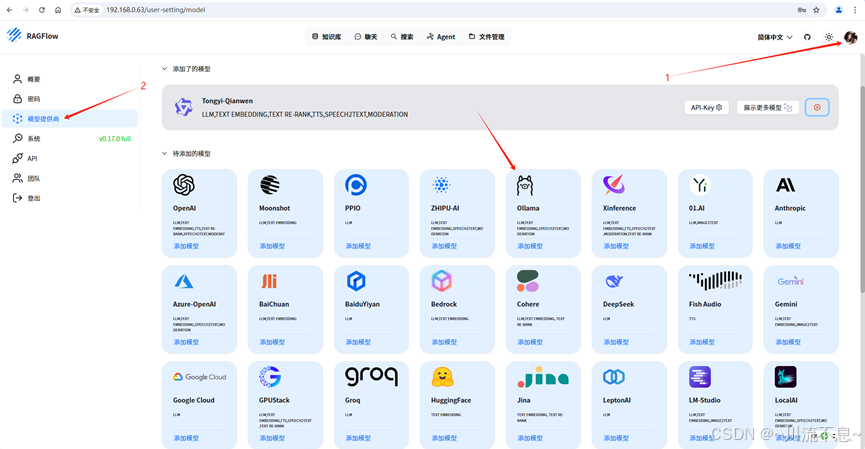865x449 pixels.
Task: Open the GitHub icon in header
Action: point(807,37)
